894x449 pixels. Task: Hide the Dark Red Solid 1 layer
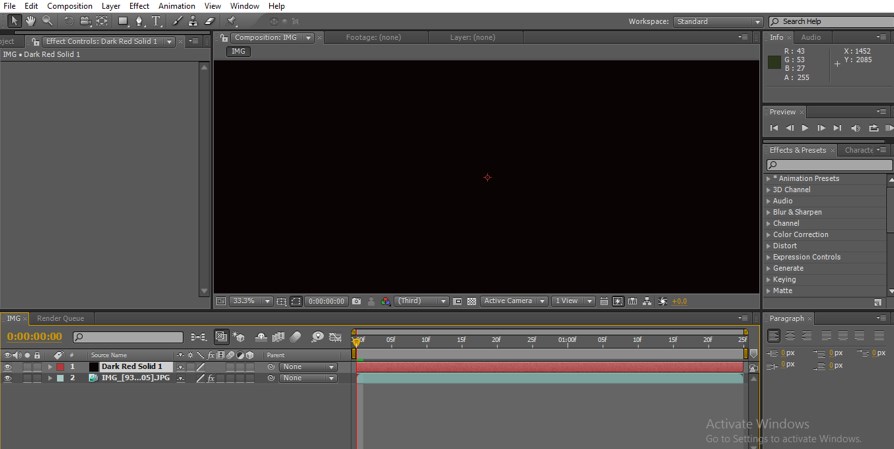click(x=7, y=367)
